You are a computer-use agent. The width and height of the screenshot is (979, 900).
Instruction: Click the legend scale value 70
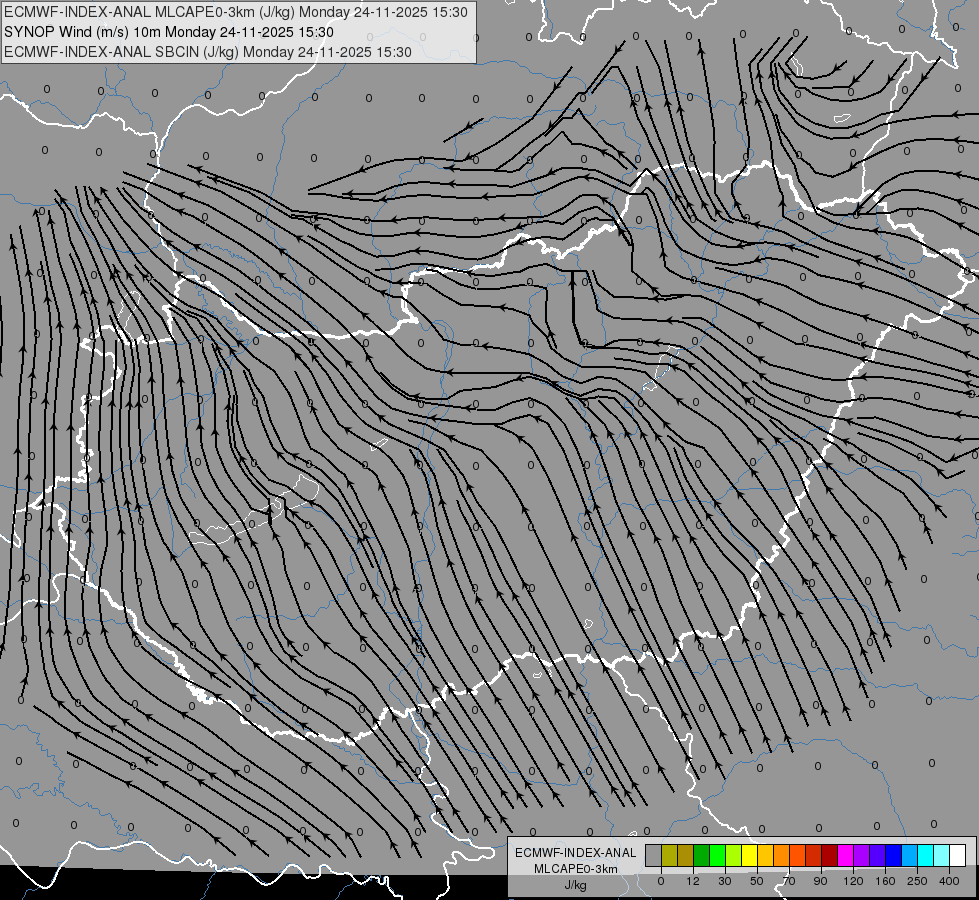pos(789,881)
